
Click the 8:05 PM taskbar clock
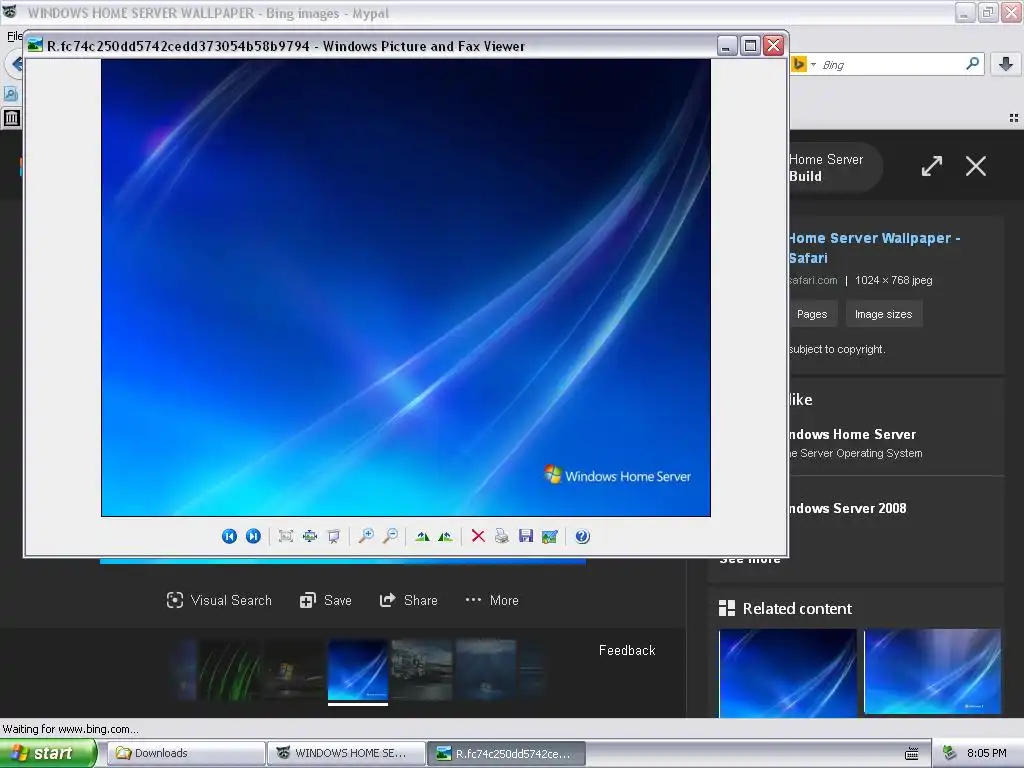coord(986,753)
